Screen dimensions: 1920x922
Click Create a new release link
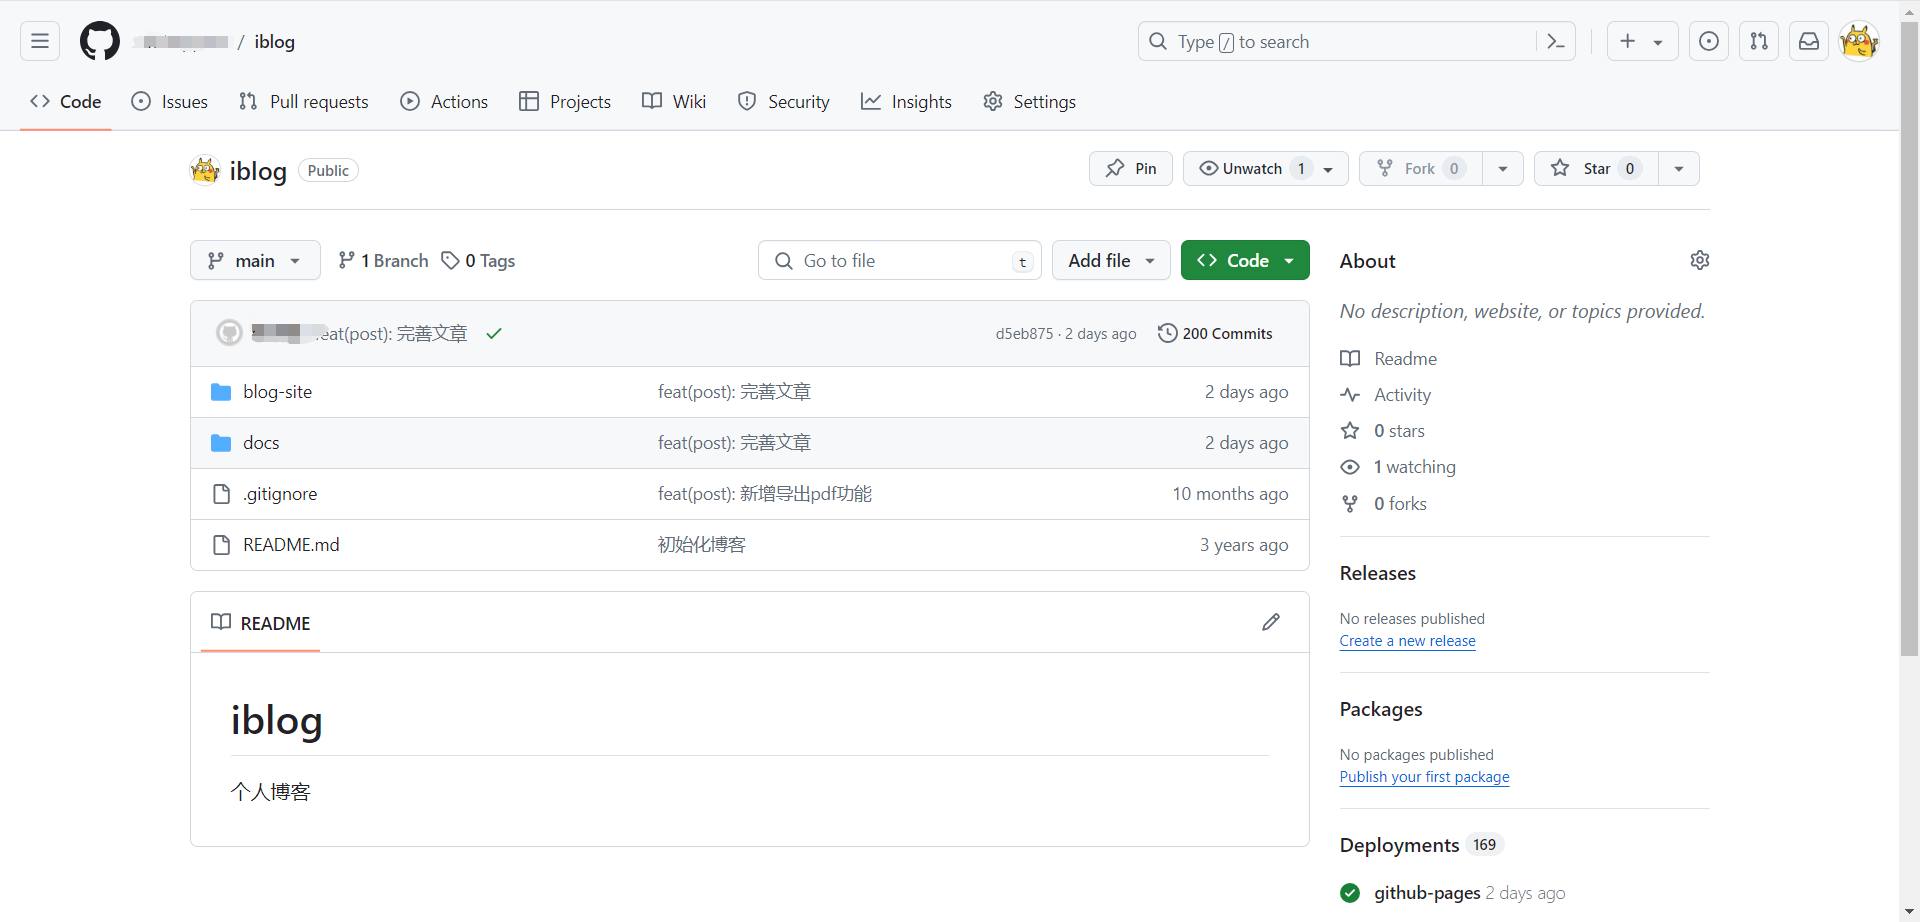1407,641
